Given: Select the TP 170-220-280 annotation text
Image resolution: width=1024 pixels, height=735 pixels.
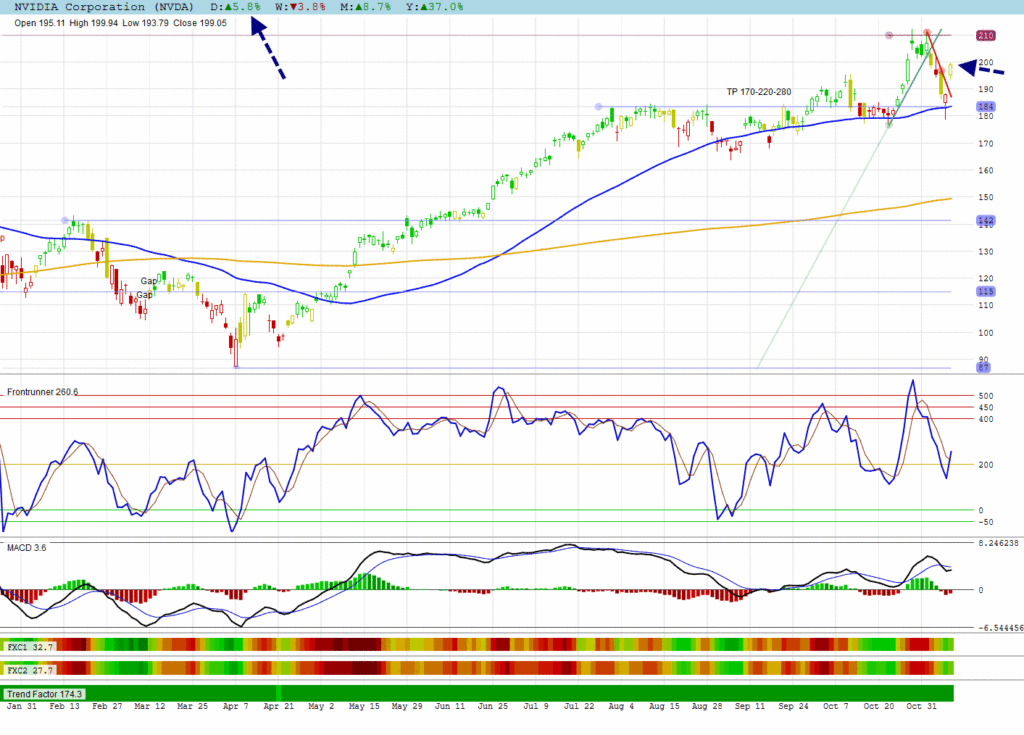Looking at the screenshot, I should coord(758,92).
